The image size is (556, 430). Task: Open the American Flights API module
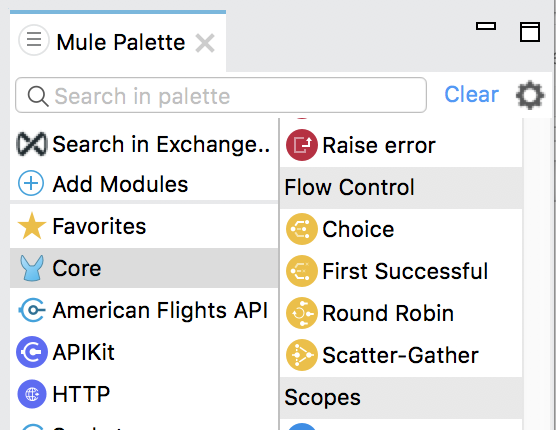(x=144, y=310)
